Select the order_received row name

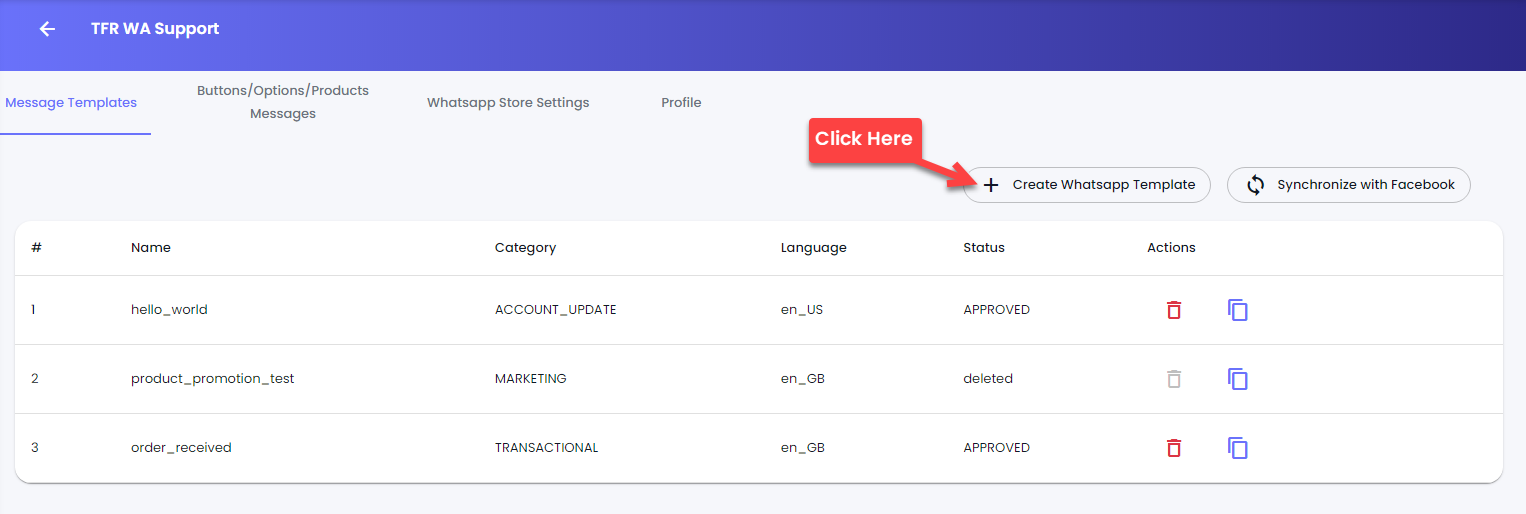click(x=181, y=448)
